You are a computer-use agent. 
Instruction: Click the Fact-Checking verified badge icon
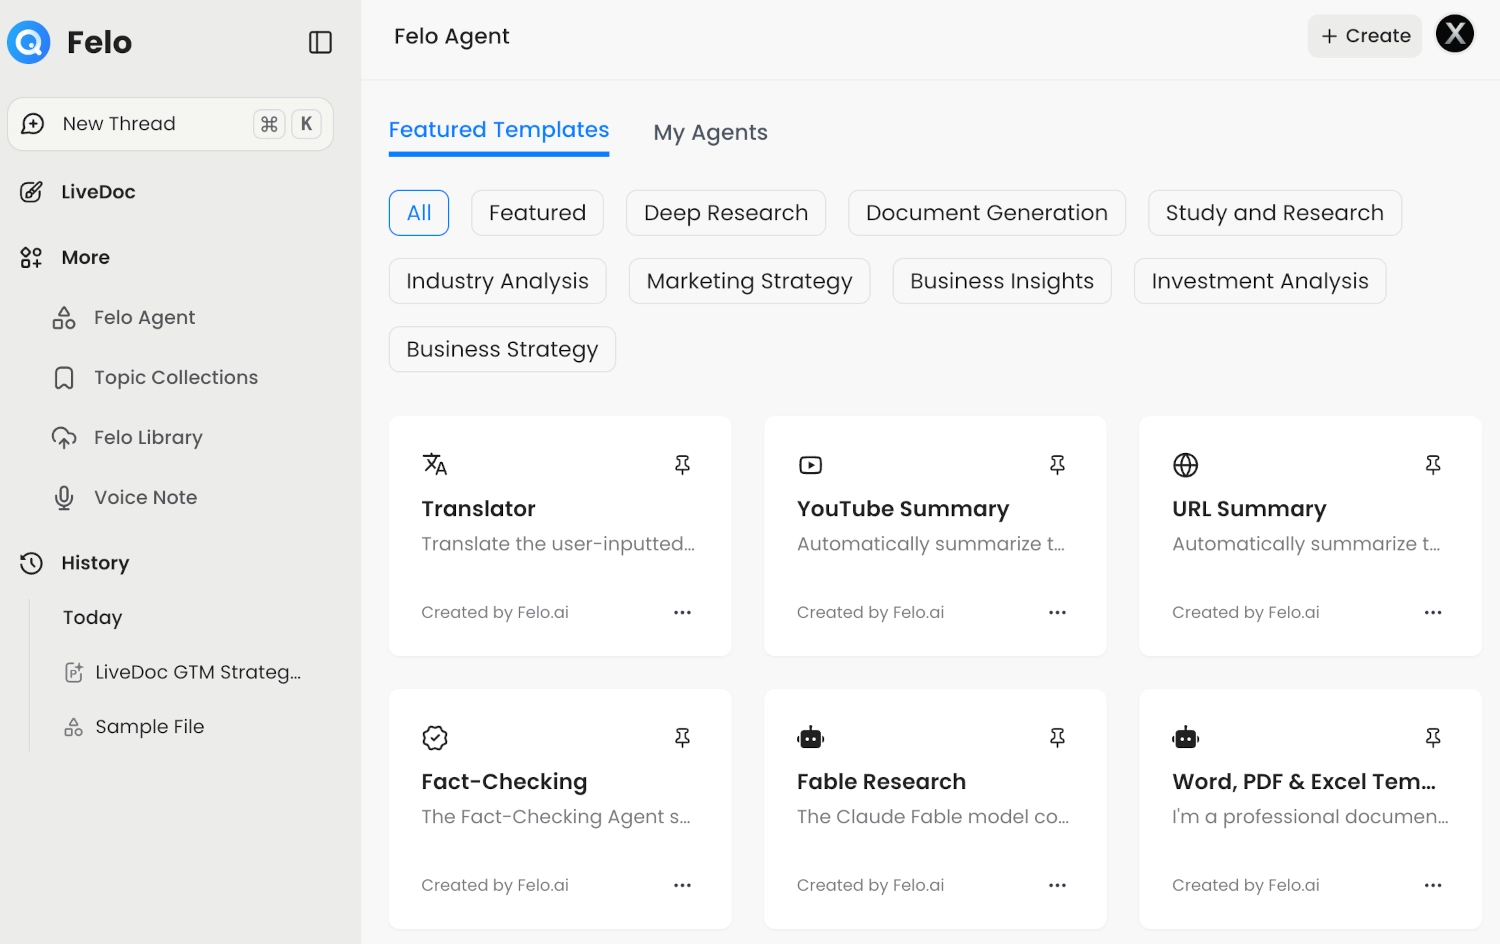point(435,738)
